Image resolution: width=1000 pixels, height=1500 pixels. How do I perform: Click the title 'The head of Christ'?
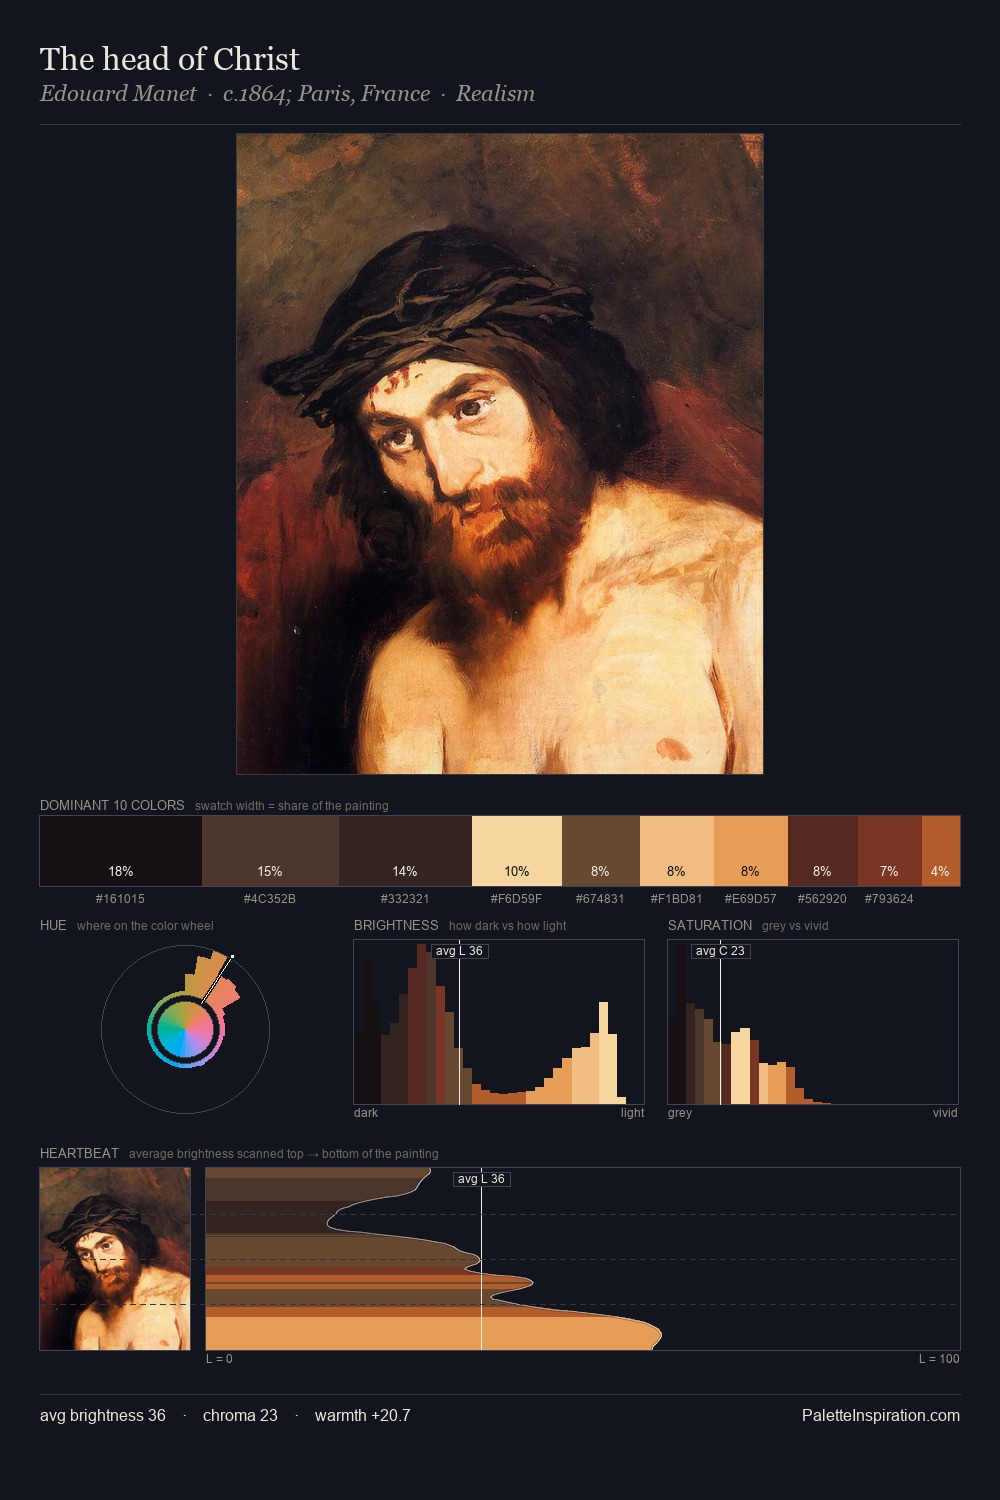pos(170,59)
